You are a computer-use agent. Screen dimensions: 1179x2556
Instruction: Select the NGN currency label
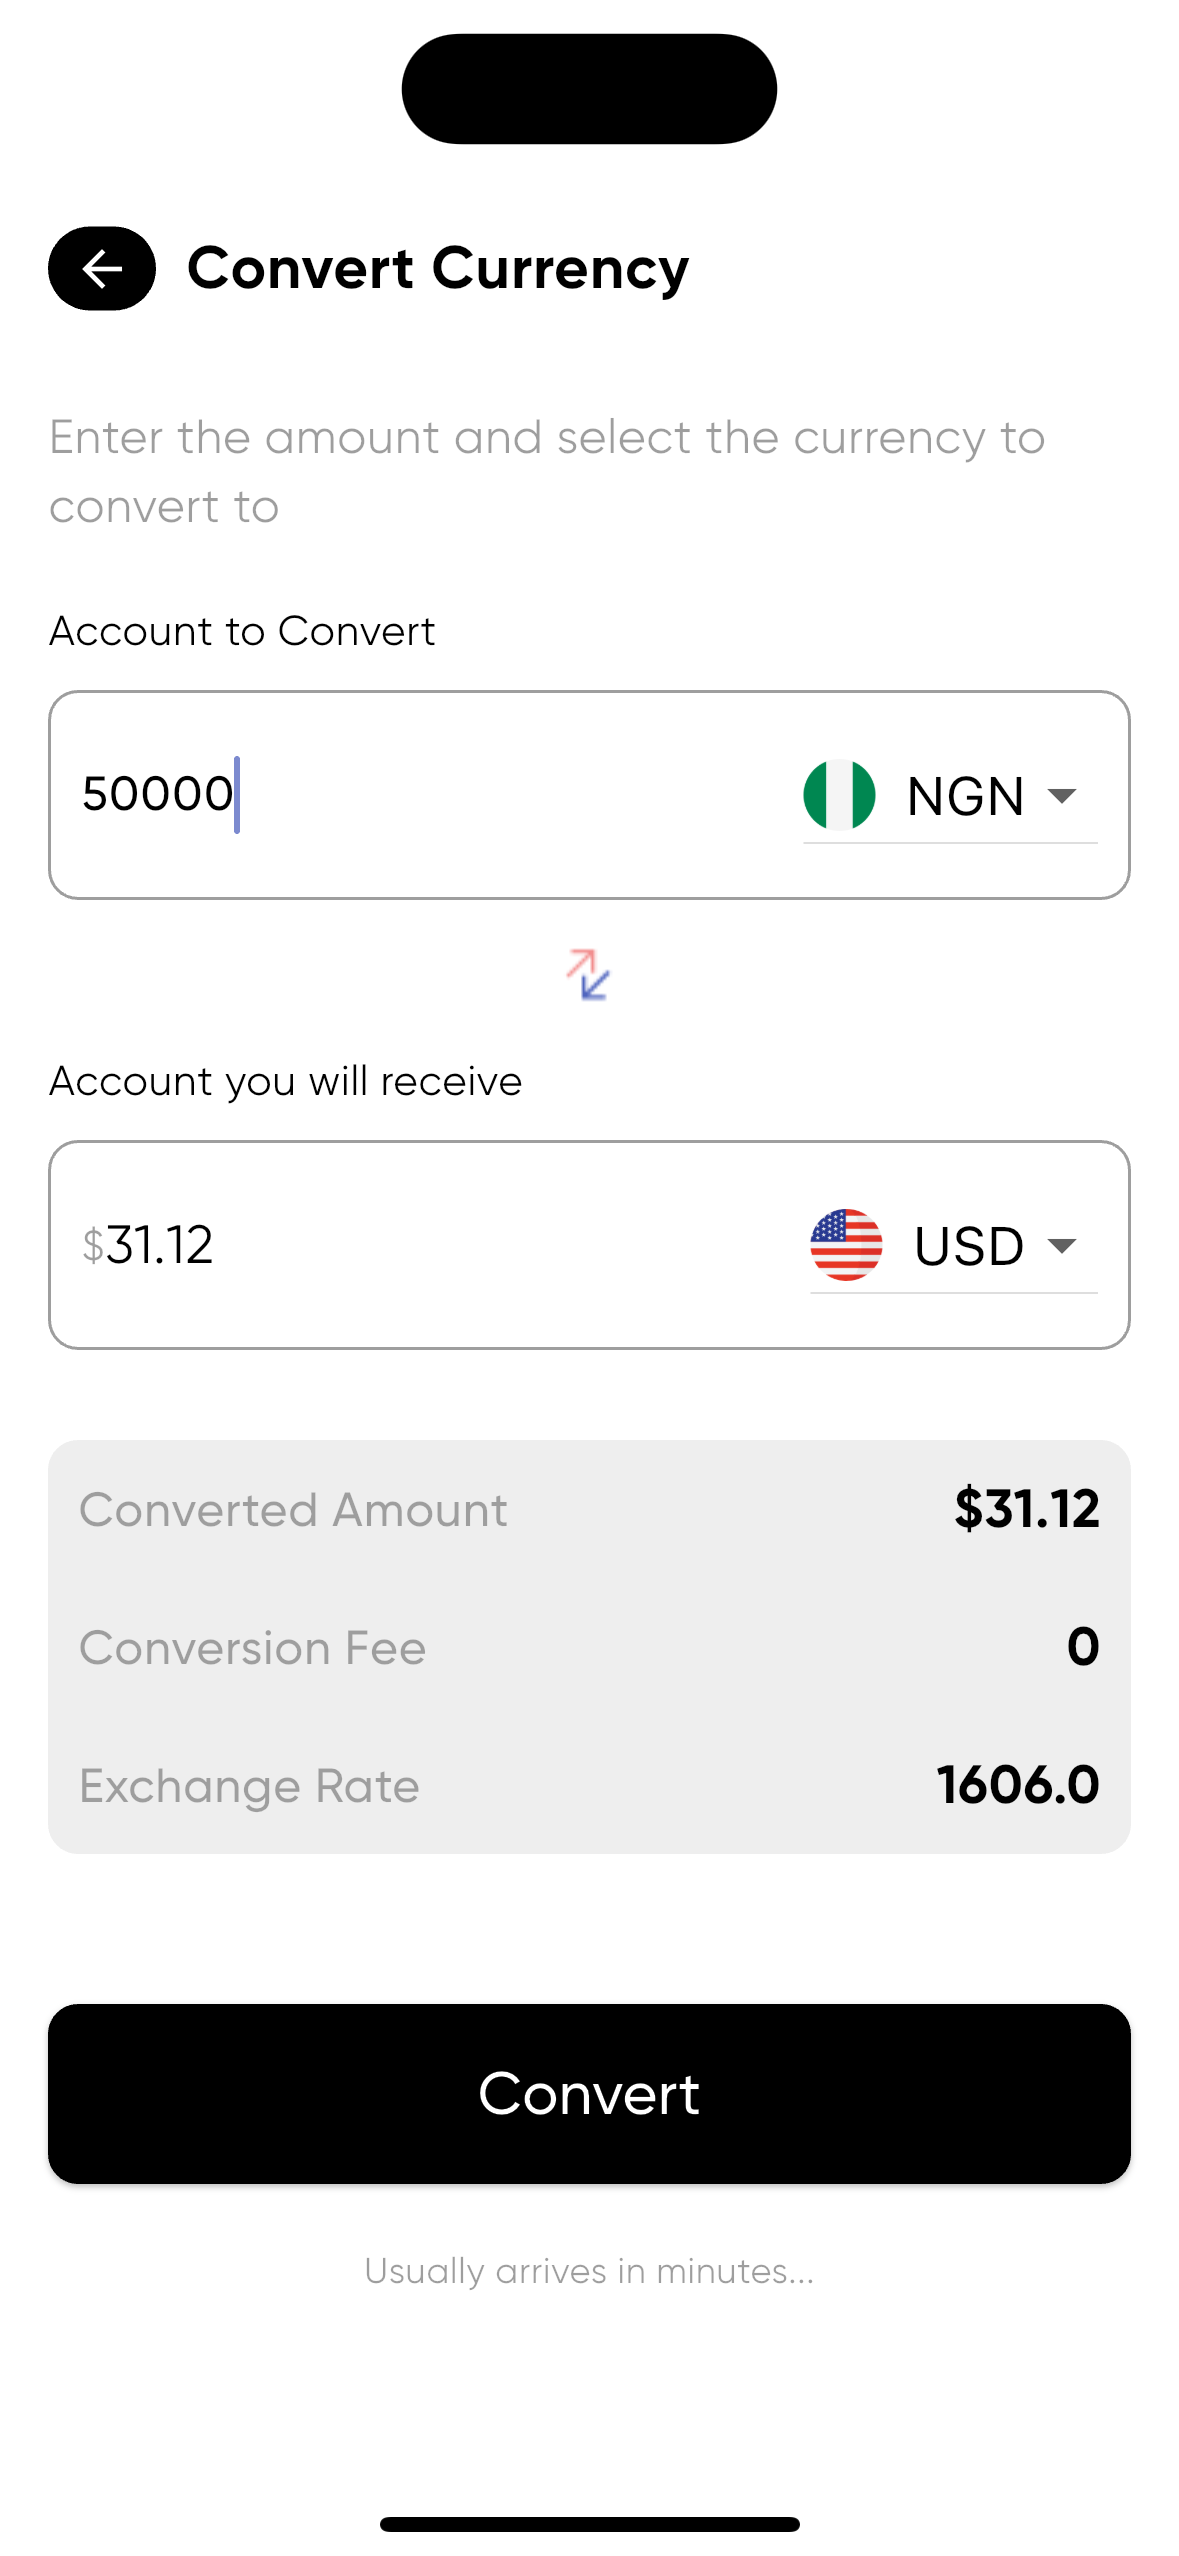pos(965,796)
